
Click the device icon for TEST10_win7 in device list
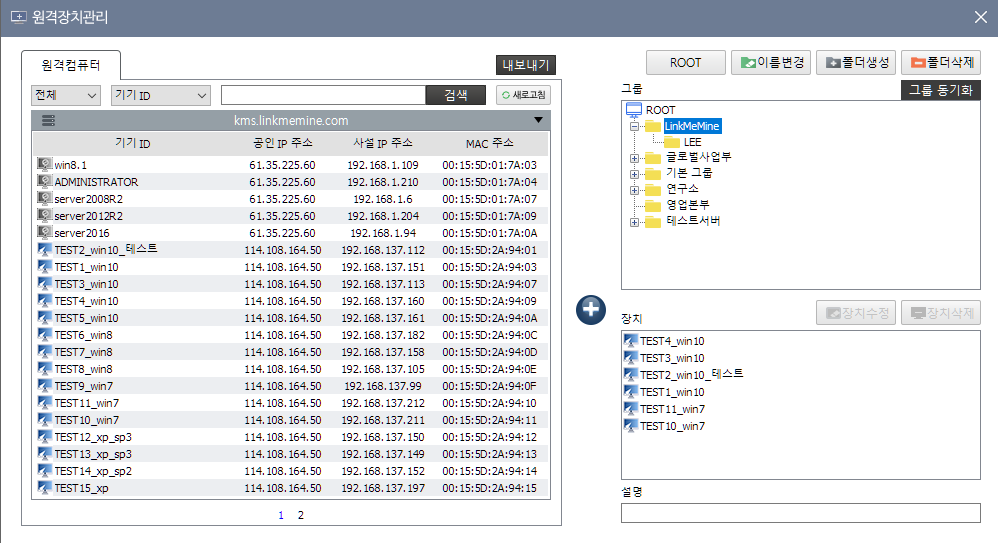(630, 426)
